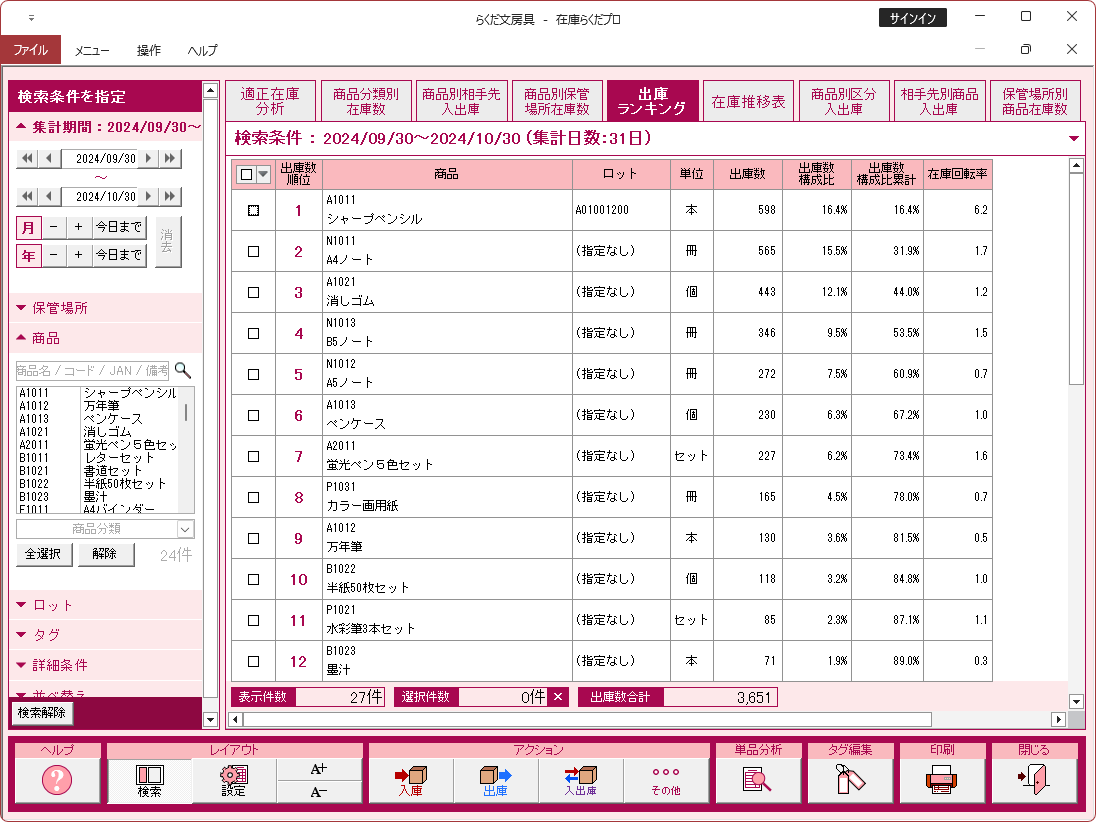
Task: Click the Help question mark icon
Action: point(56,780)
